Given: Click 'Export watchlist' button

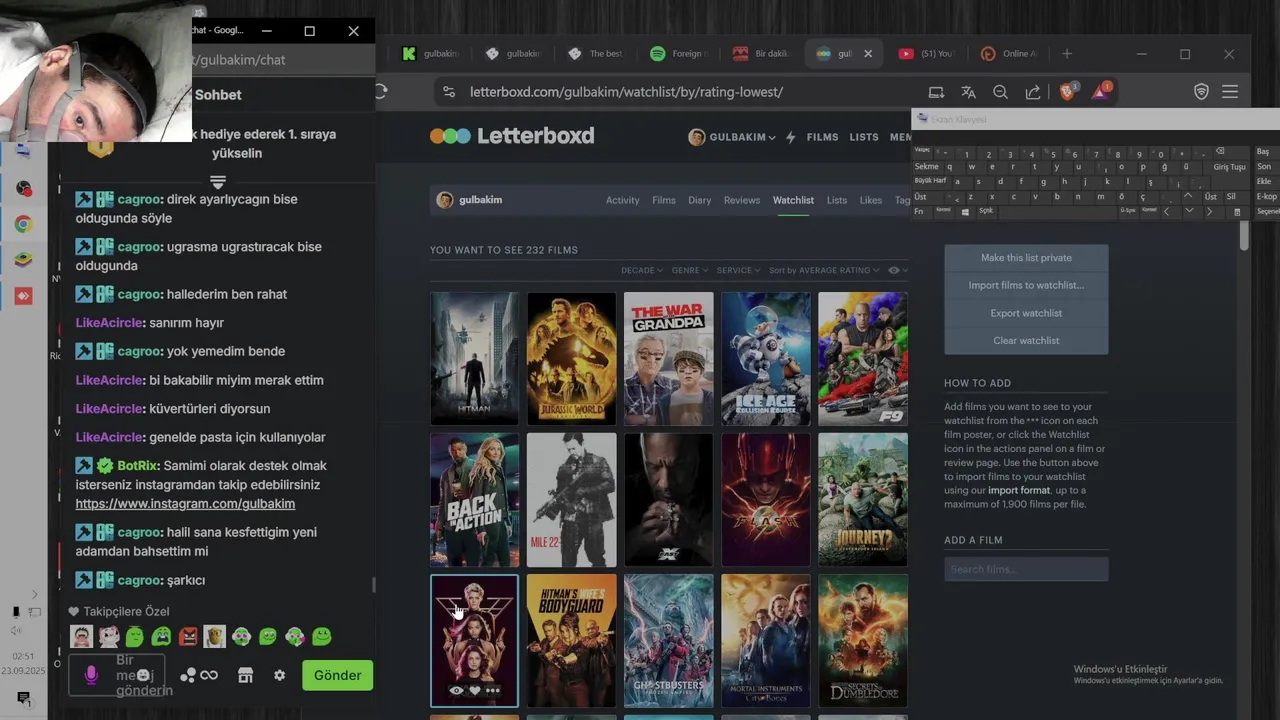Looking at the screenshot, I should coord(1026,313).
